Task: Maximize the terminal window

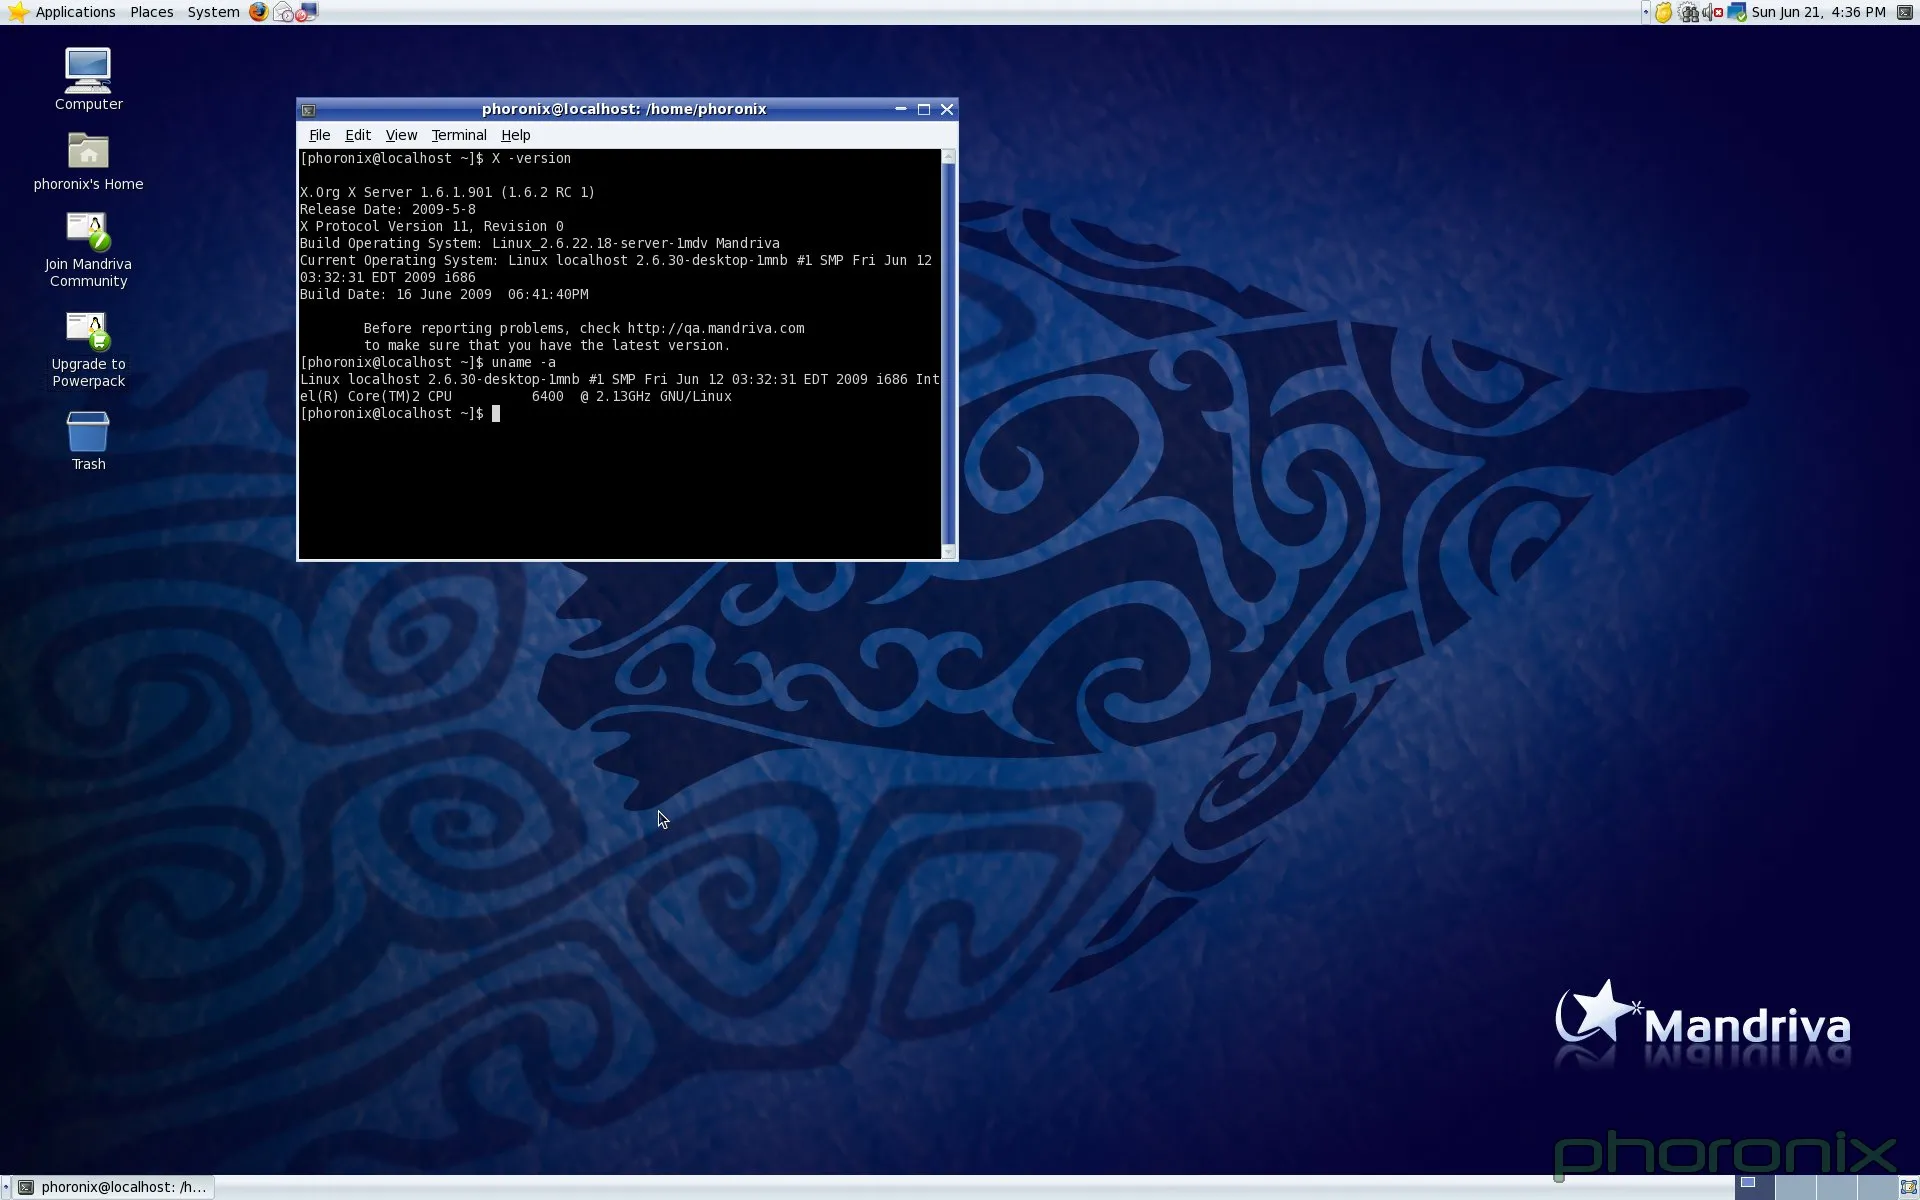Action: (923, 109)
